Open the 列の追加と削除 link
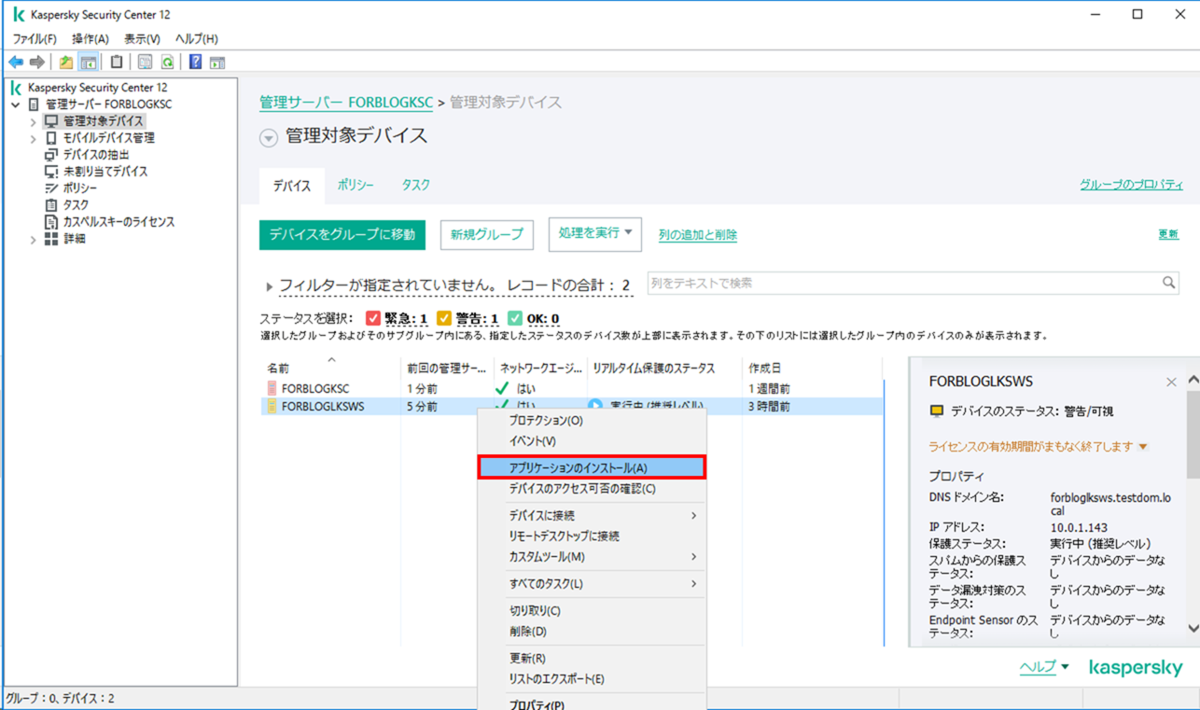 (698, 235)
